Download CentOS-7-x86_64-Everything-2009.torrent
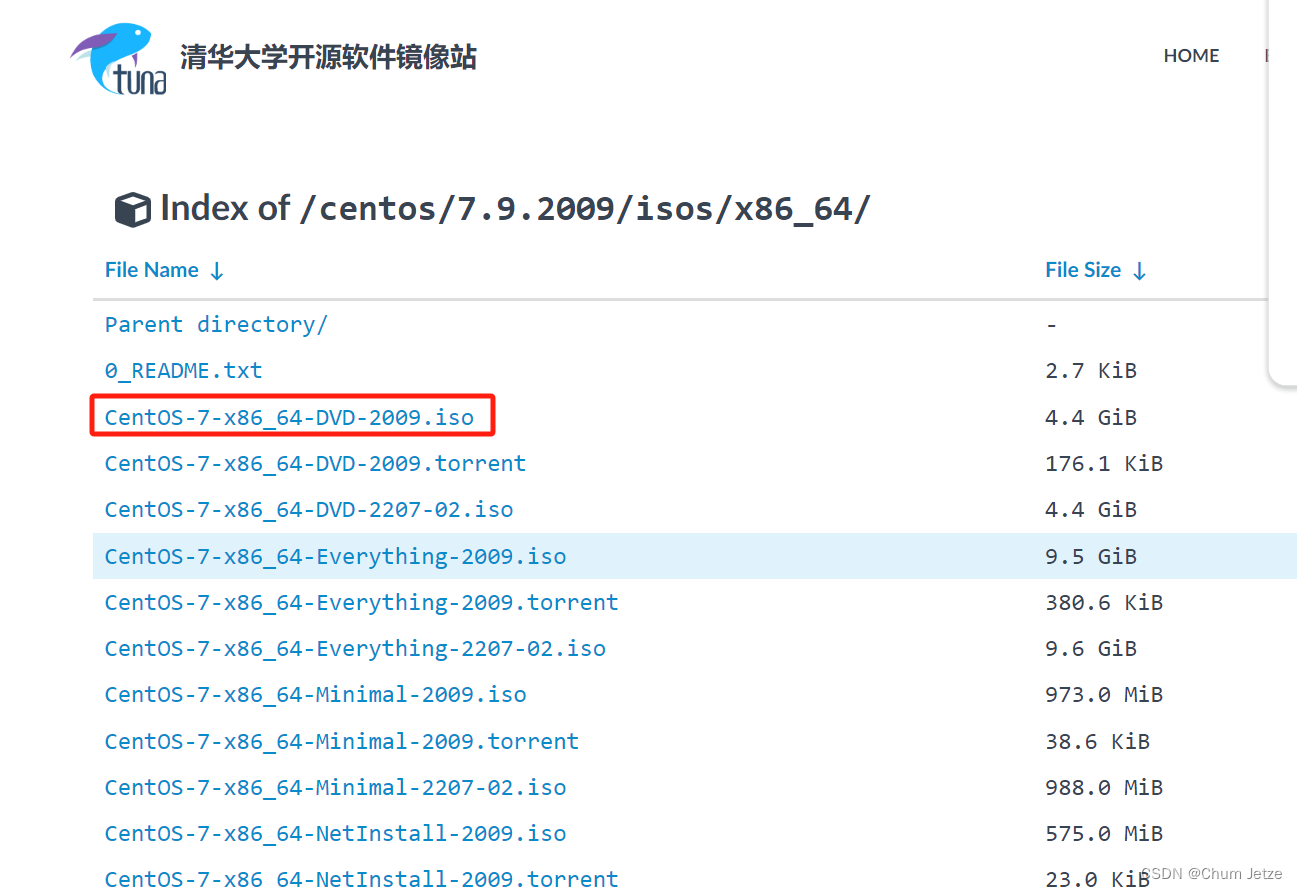Image resolution: width=1297 pixels, height=889 pixels. point(361,602)
